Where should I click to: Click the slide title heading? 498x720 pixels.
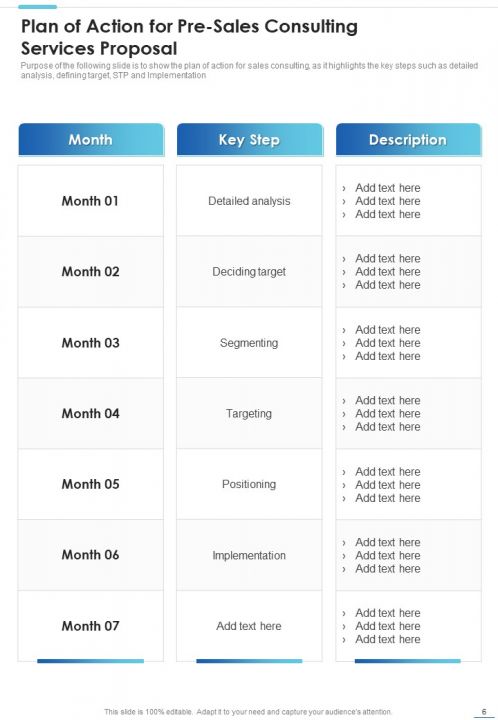189,37
